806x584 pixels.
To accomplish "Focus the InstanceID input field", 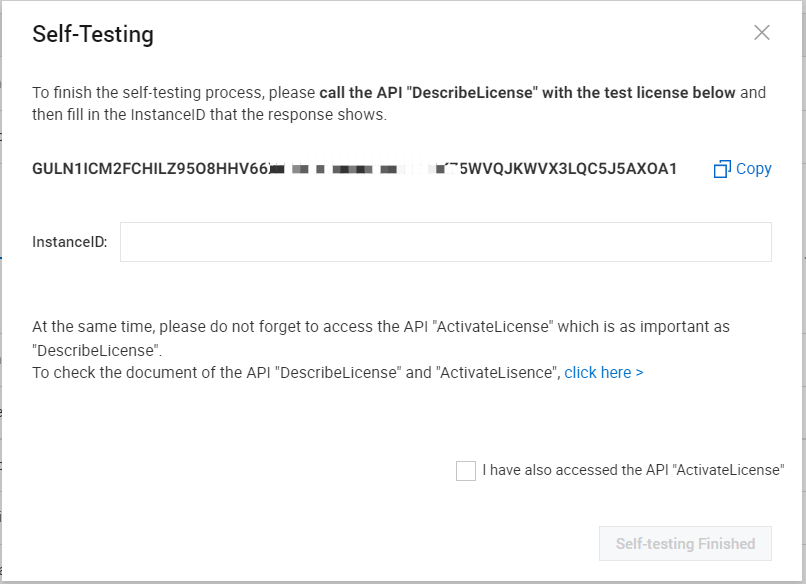I will pos(445,242).
